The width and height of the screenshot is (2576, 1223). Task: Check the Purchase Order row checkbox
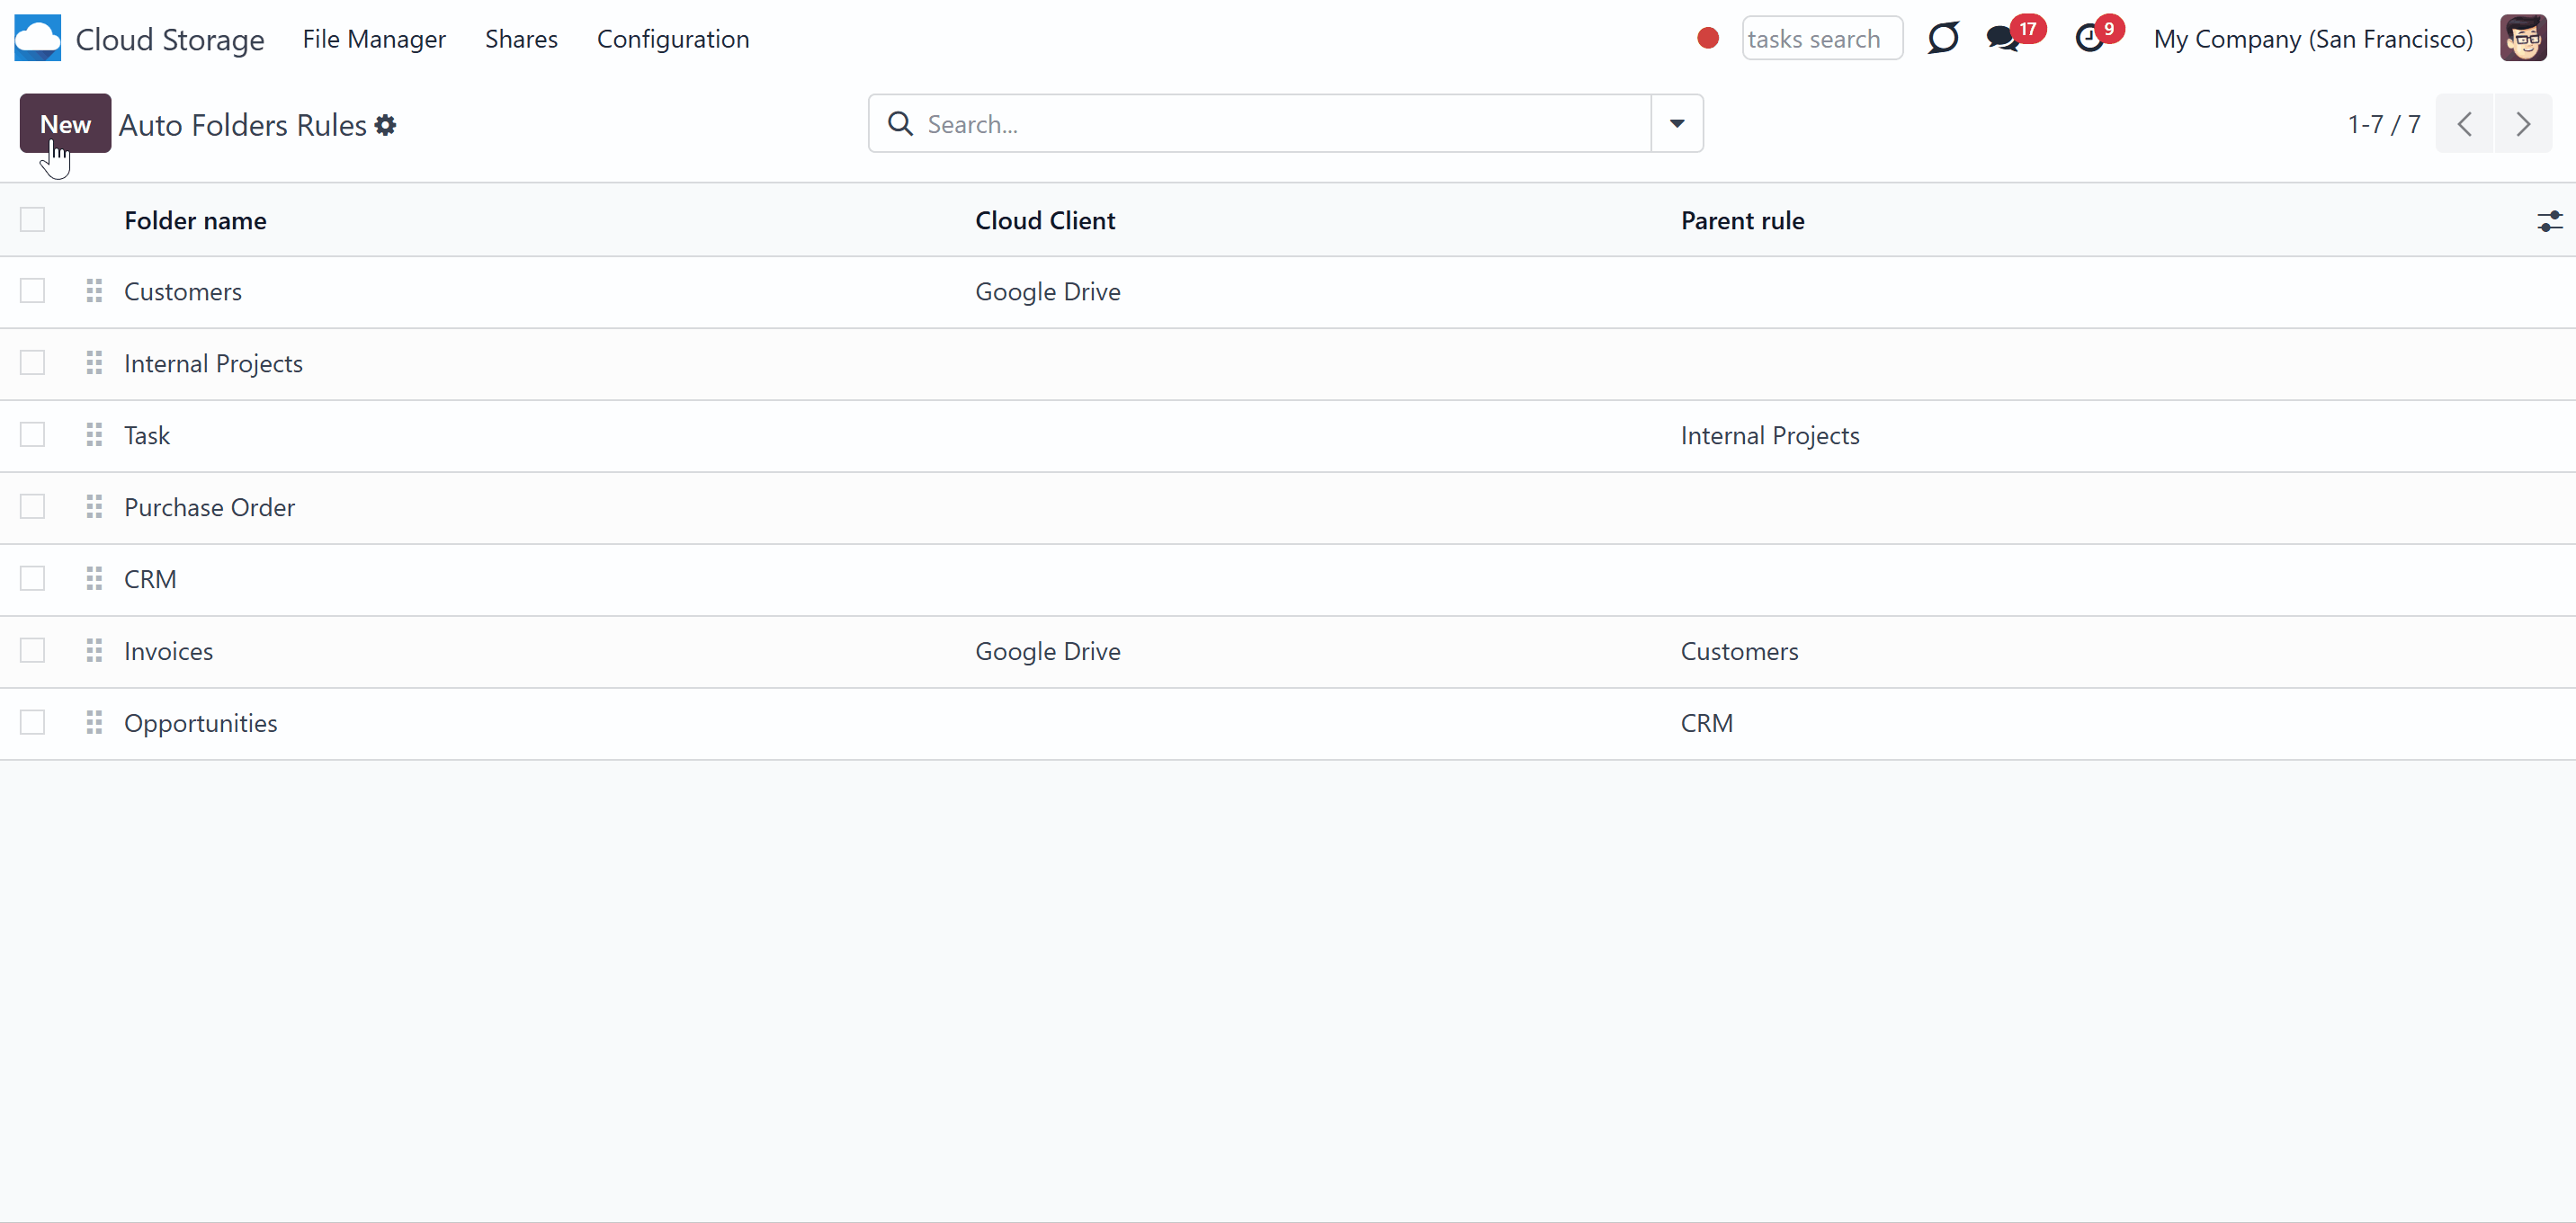coord(33,507)
